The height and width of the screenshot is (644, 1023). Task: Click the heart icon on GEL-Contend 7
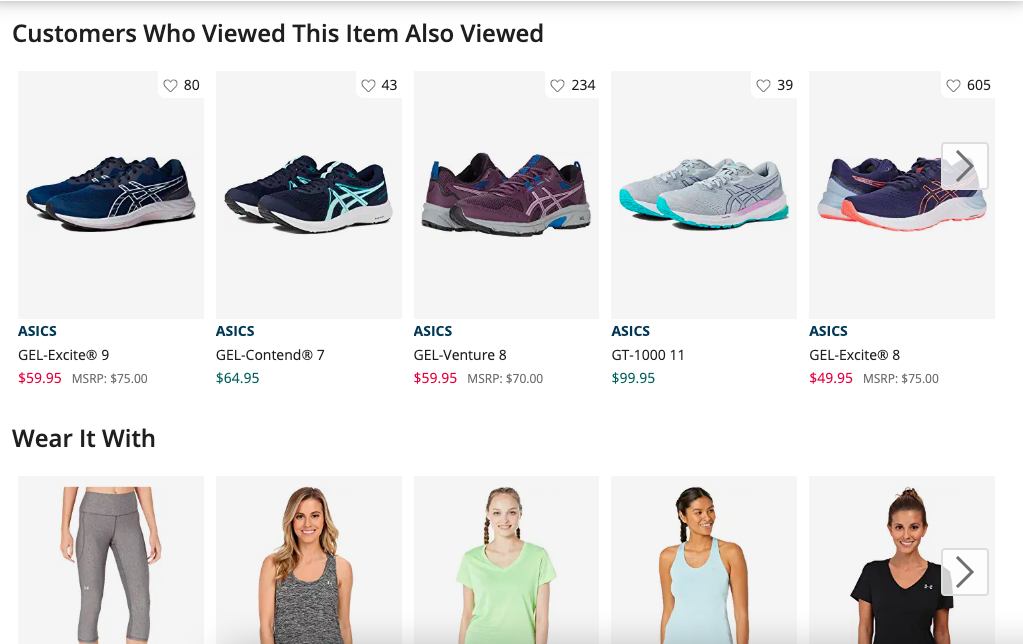point(368,86)
